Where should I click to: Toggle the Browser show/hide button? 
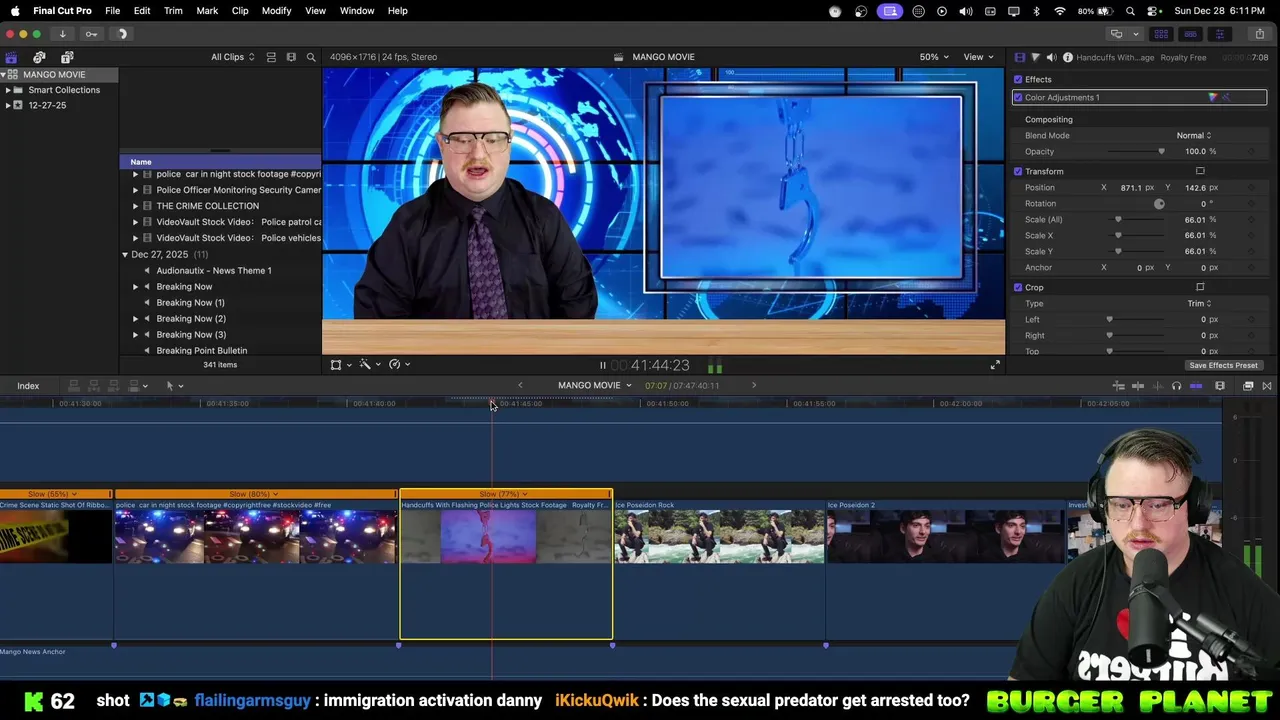click(1161, 34)
